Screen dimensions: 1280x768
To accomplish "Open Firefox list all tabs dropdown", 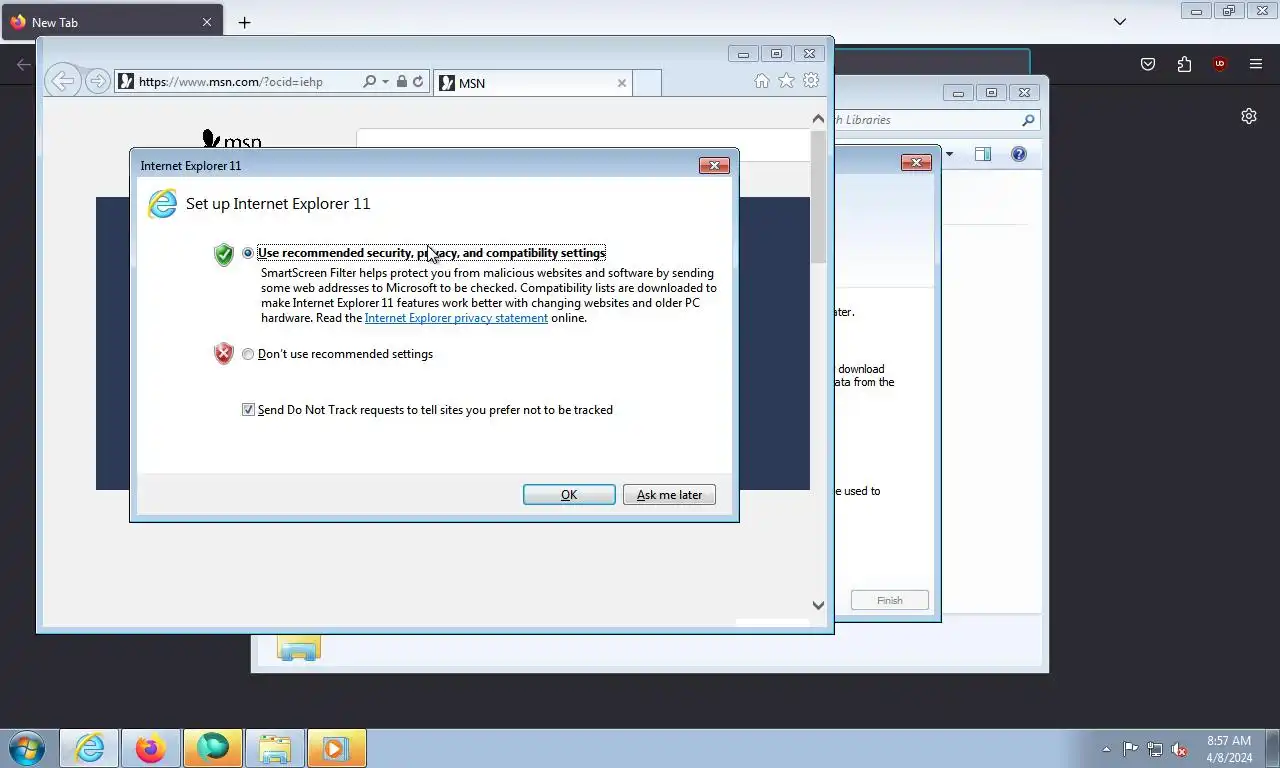I will [1120, 22].
